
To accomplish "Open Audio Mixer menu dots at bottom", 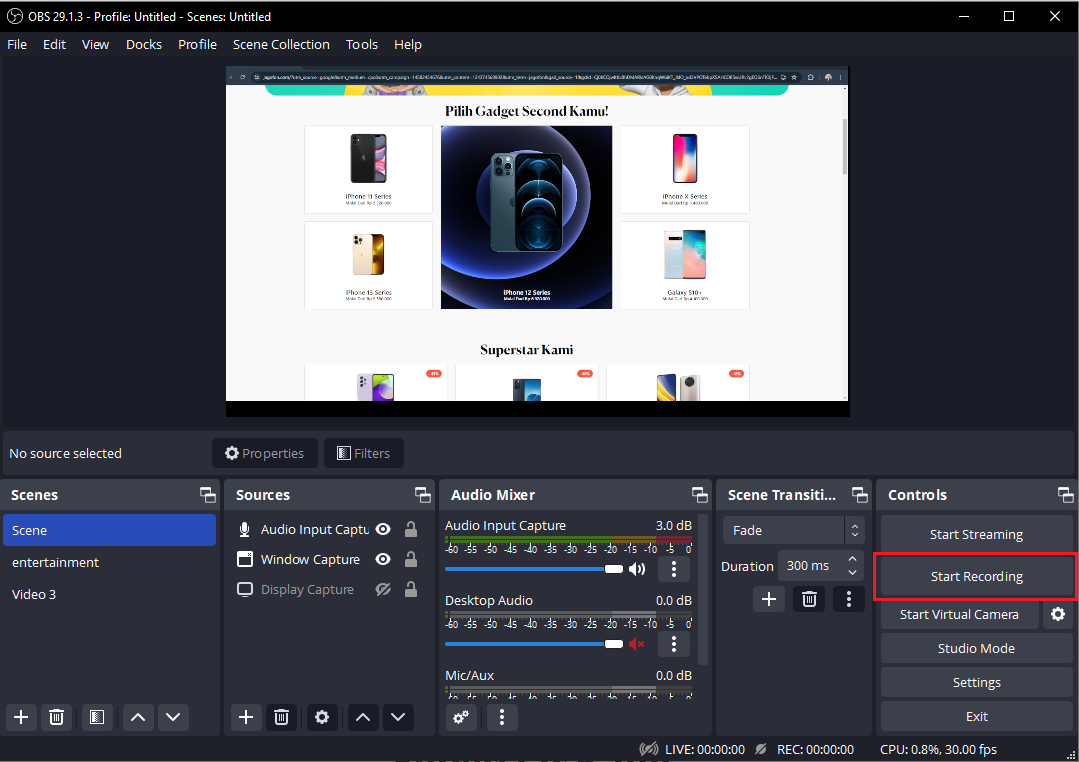I will [x=502, y=717].
